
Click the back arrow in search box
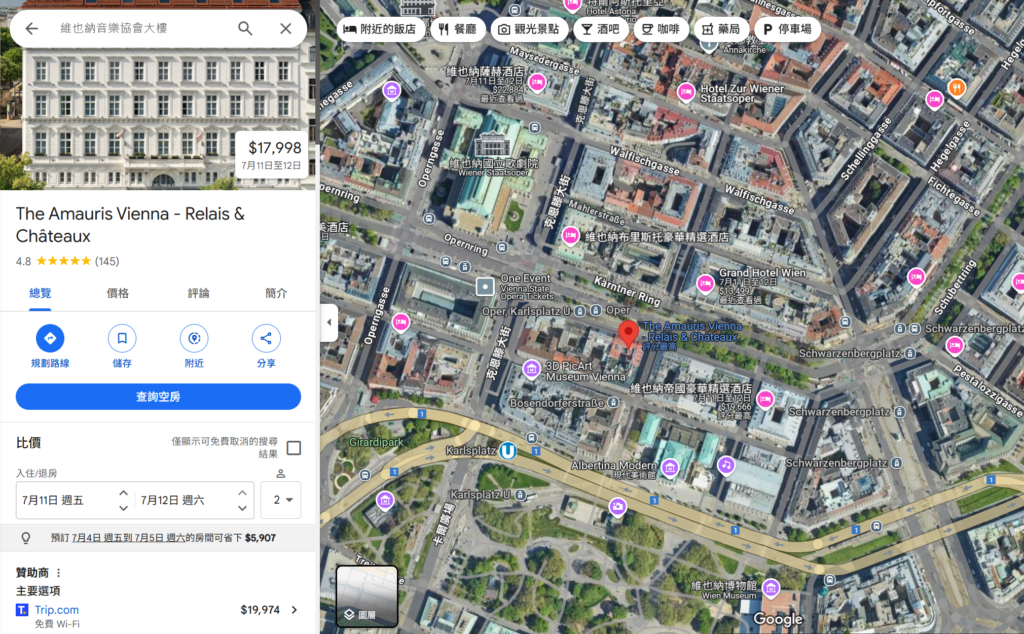pyautogui.click(x=32, y=29)
